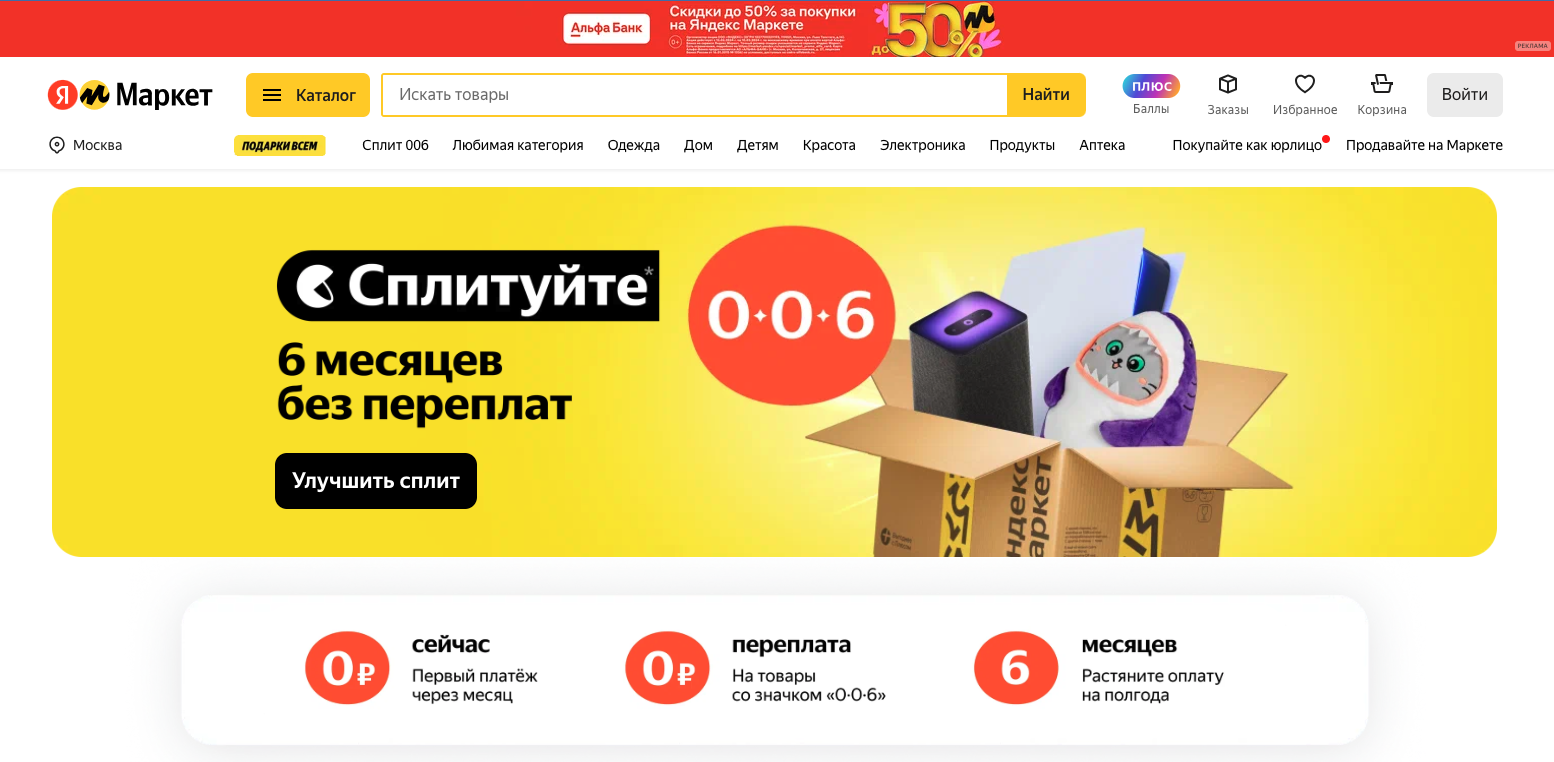Click the Найти search button
Image resolution: width=1554 pixels, height=762 pixels.
[1046, 95]
